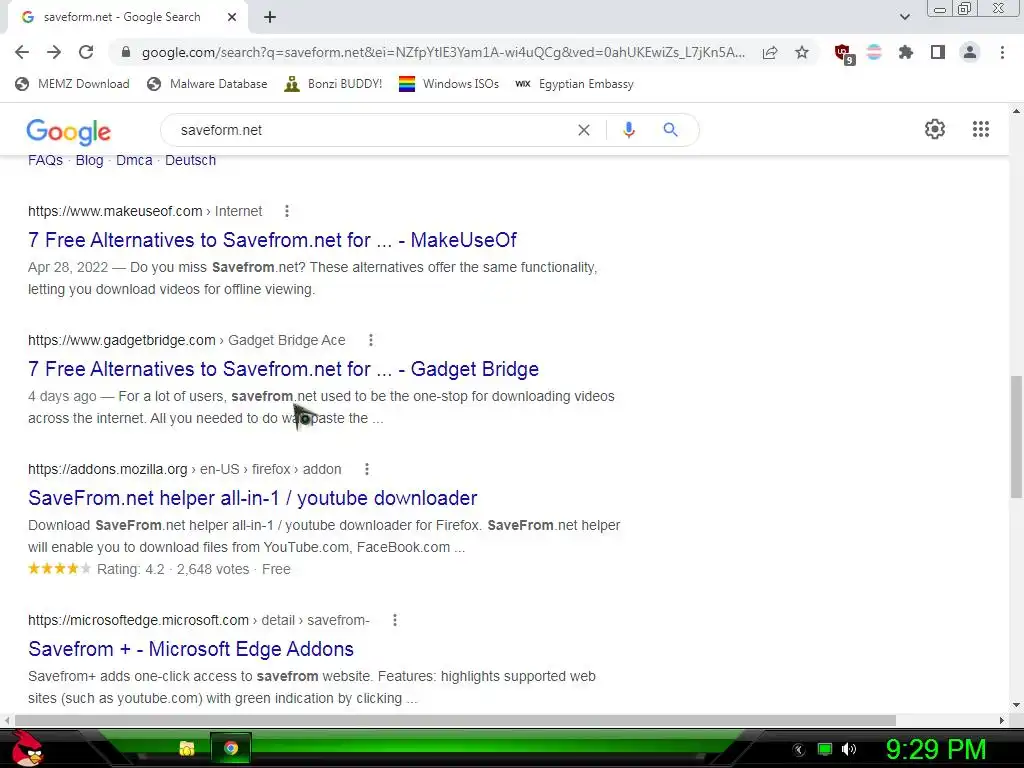Reload the current page

pos(86,52)
